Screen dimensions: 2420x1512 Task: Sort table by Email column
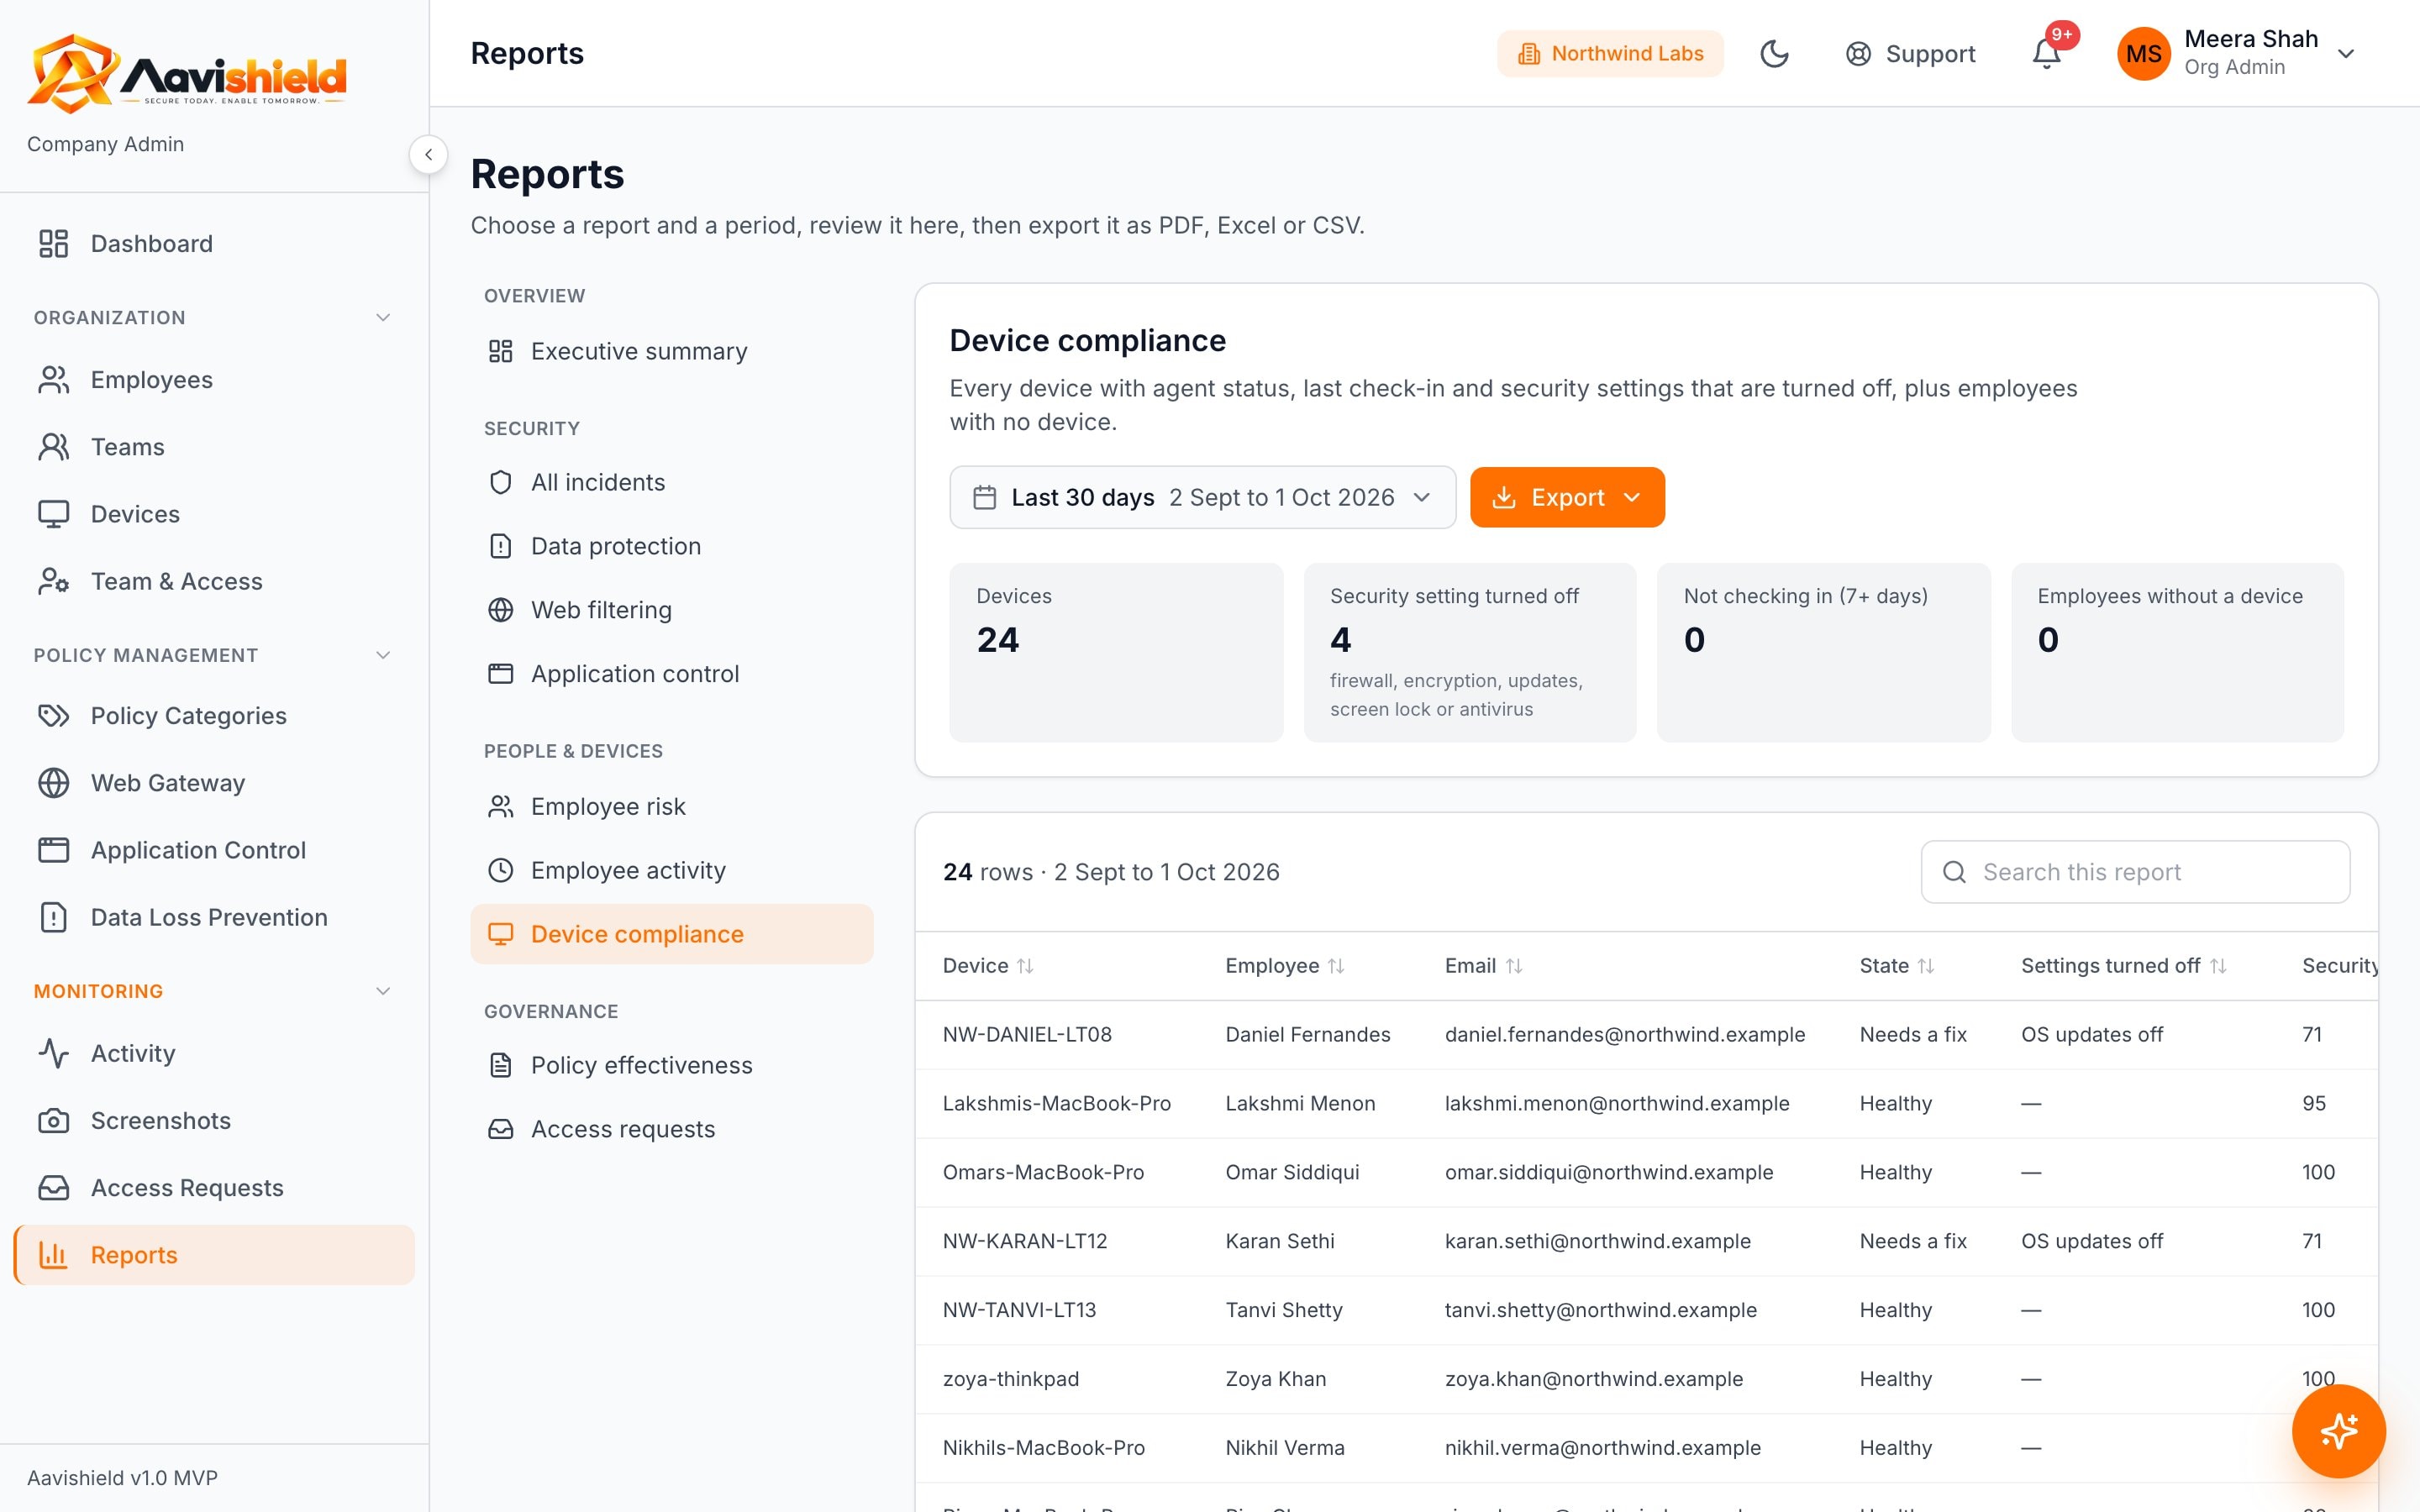tap(1483, 966)
